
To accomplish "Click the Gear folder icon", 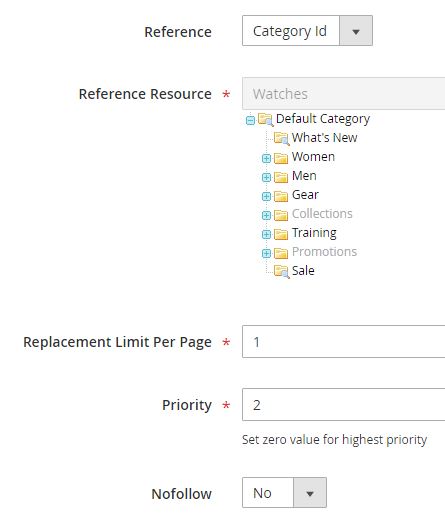I will tap(281, 196).
